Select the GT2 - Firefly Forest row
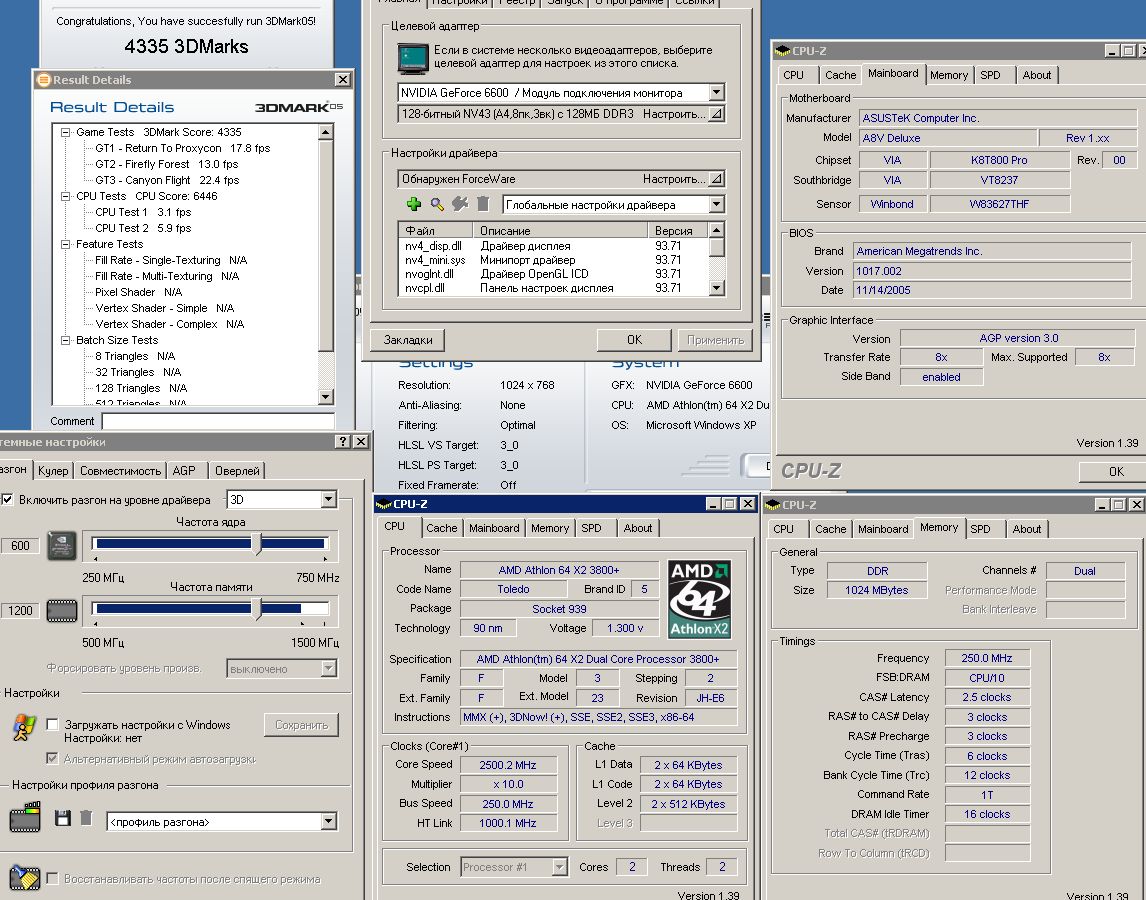The height and width of the screenshot is (900, 1146). [167, 165]
